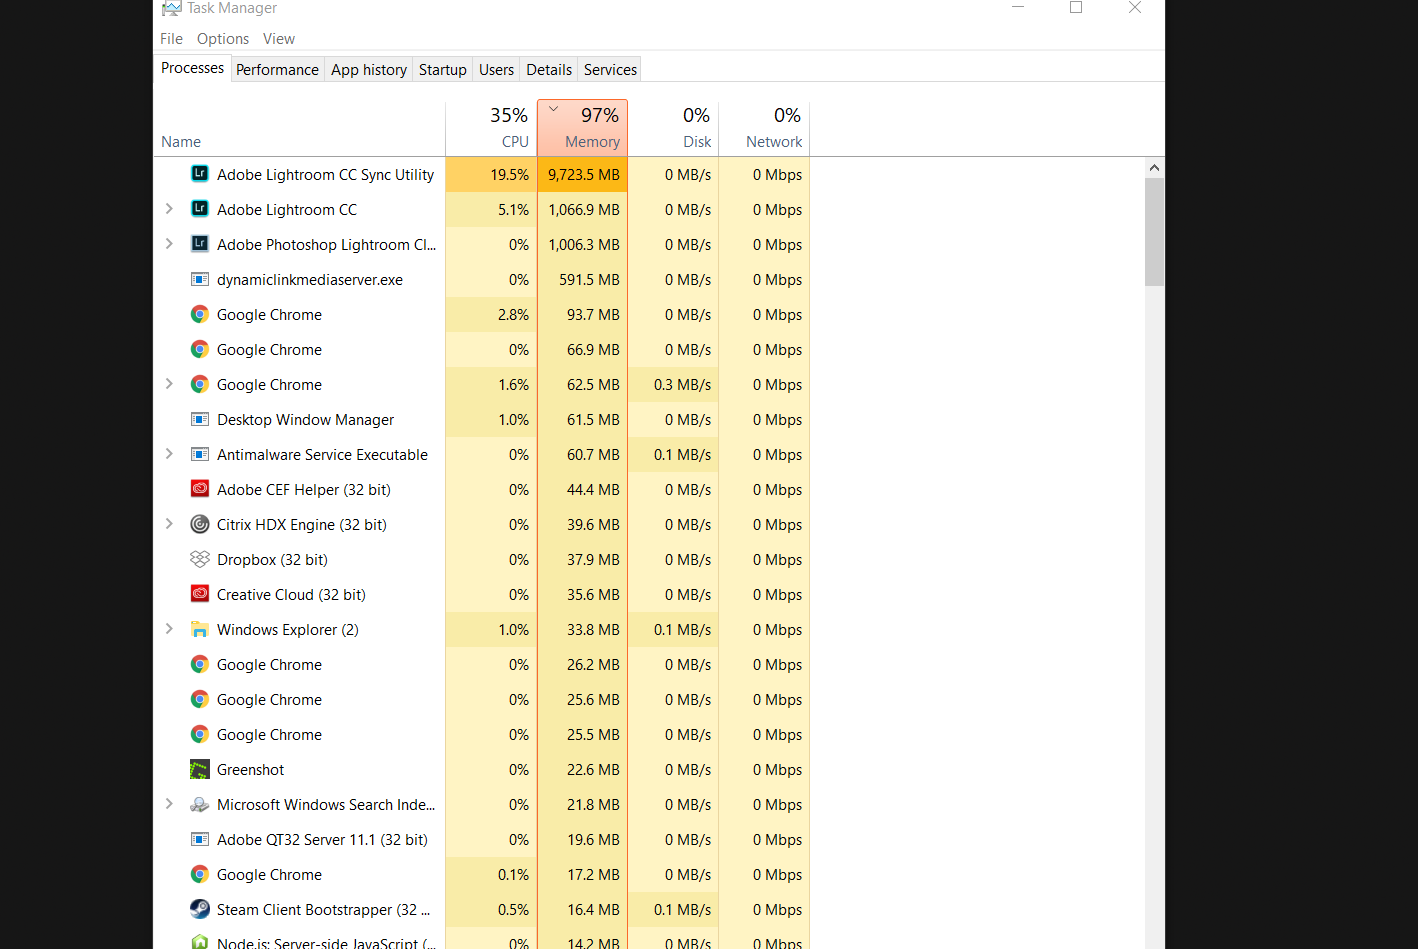Click the 1,066.9 MB memory cell

(583, 209)
